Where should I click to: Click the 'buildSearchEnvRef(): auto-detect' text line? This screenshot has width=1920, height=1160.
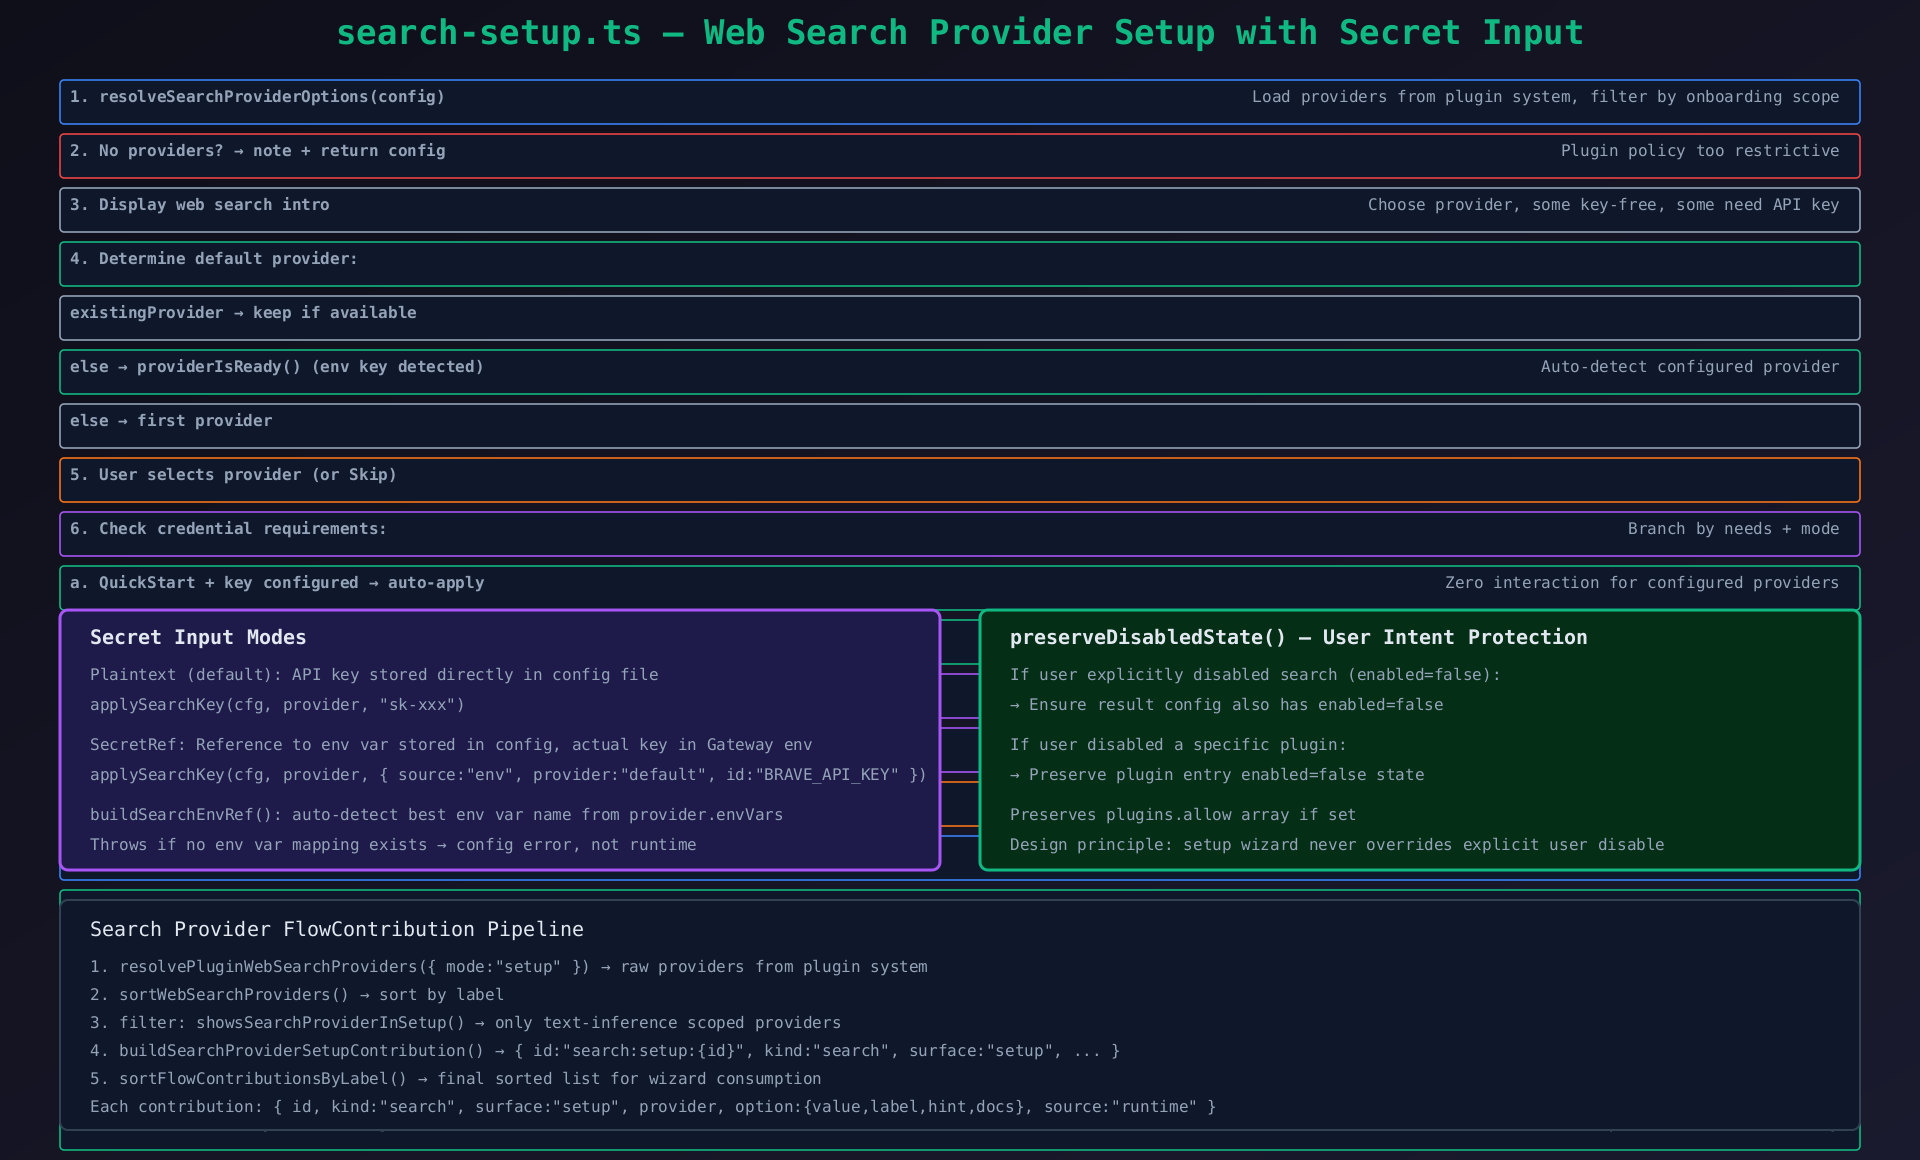[436, 815]
